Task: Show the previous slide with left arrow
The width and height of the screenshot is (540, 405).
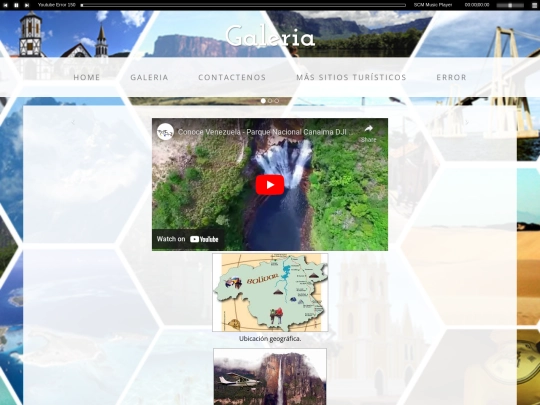Action: [73, 122]
